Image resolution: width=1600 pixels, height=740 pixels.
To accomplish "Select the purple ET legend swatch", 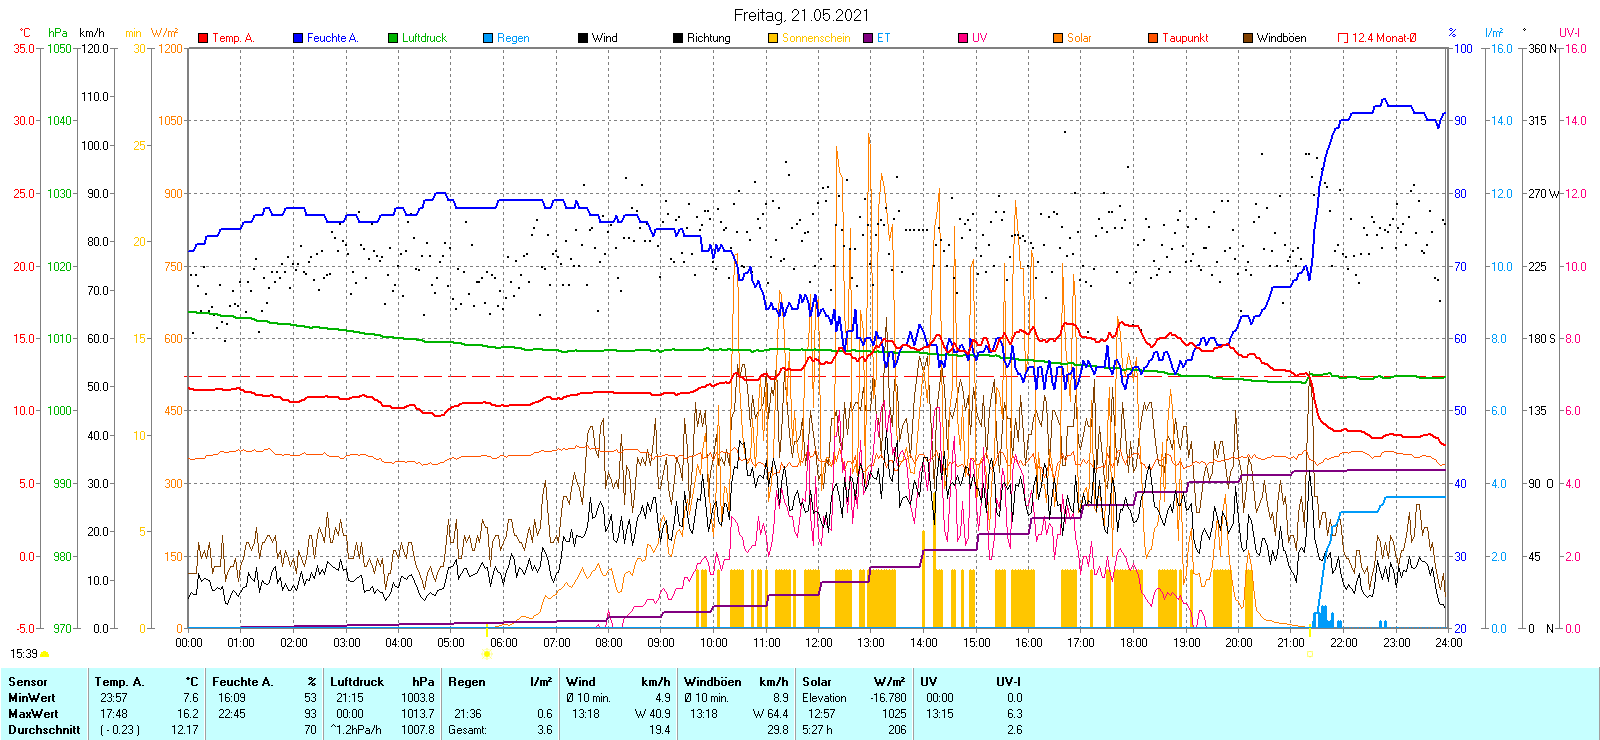I will (868, 38).
